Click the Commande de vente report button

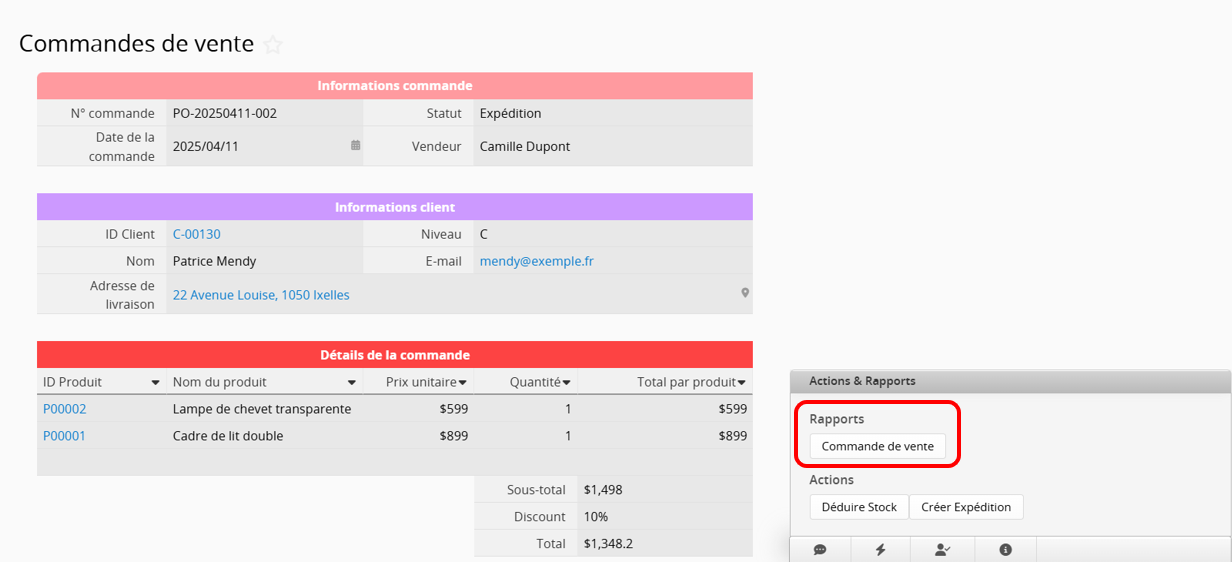(877, 447)
